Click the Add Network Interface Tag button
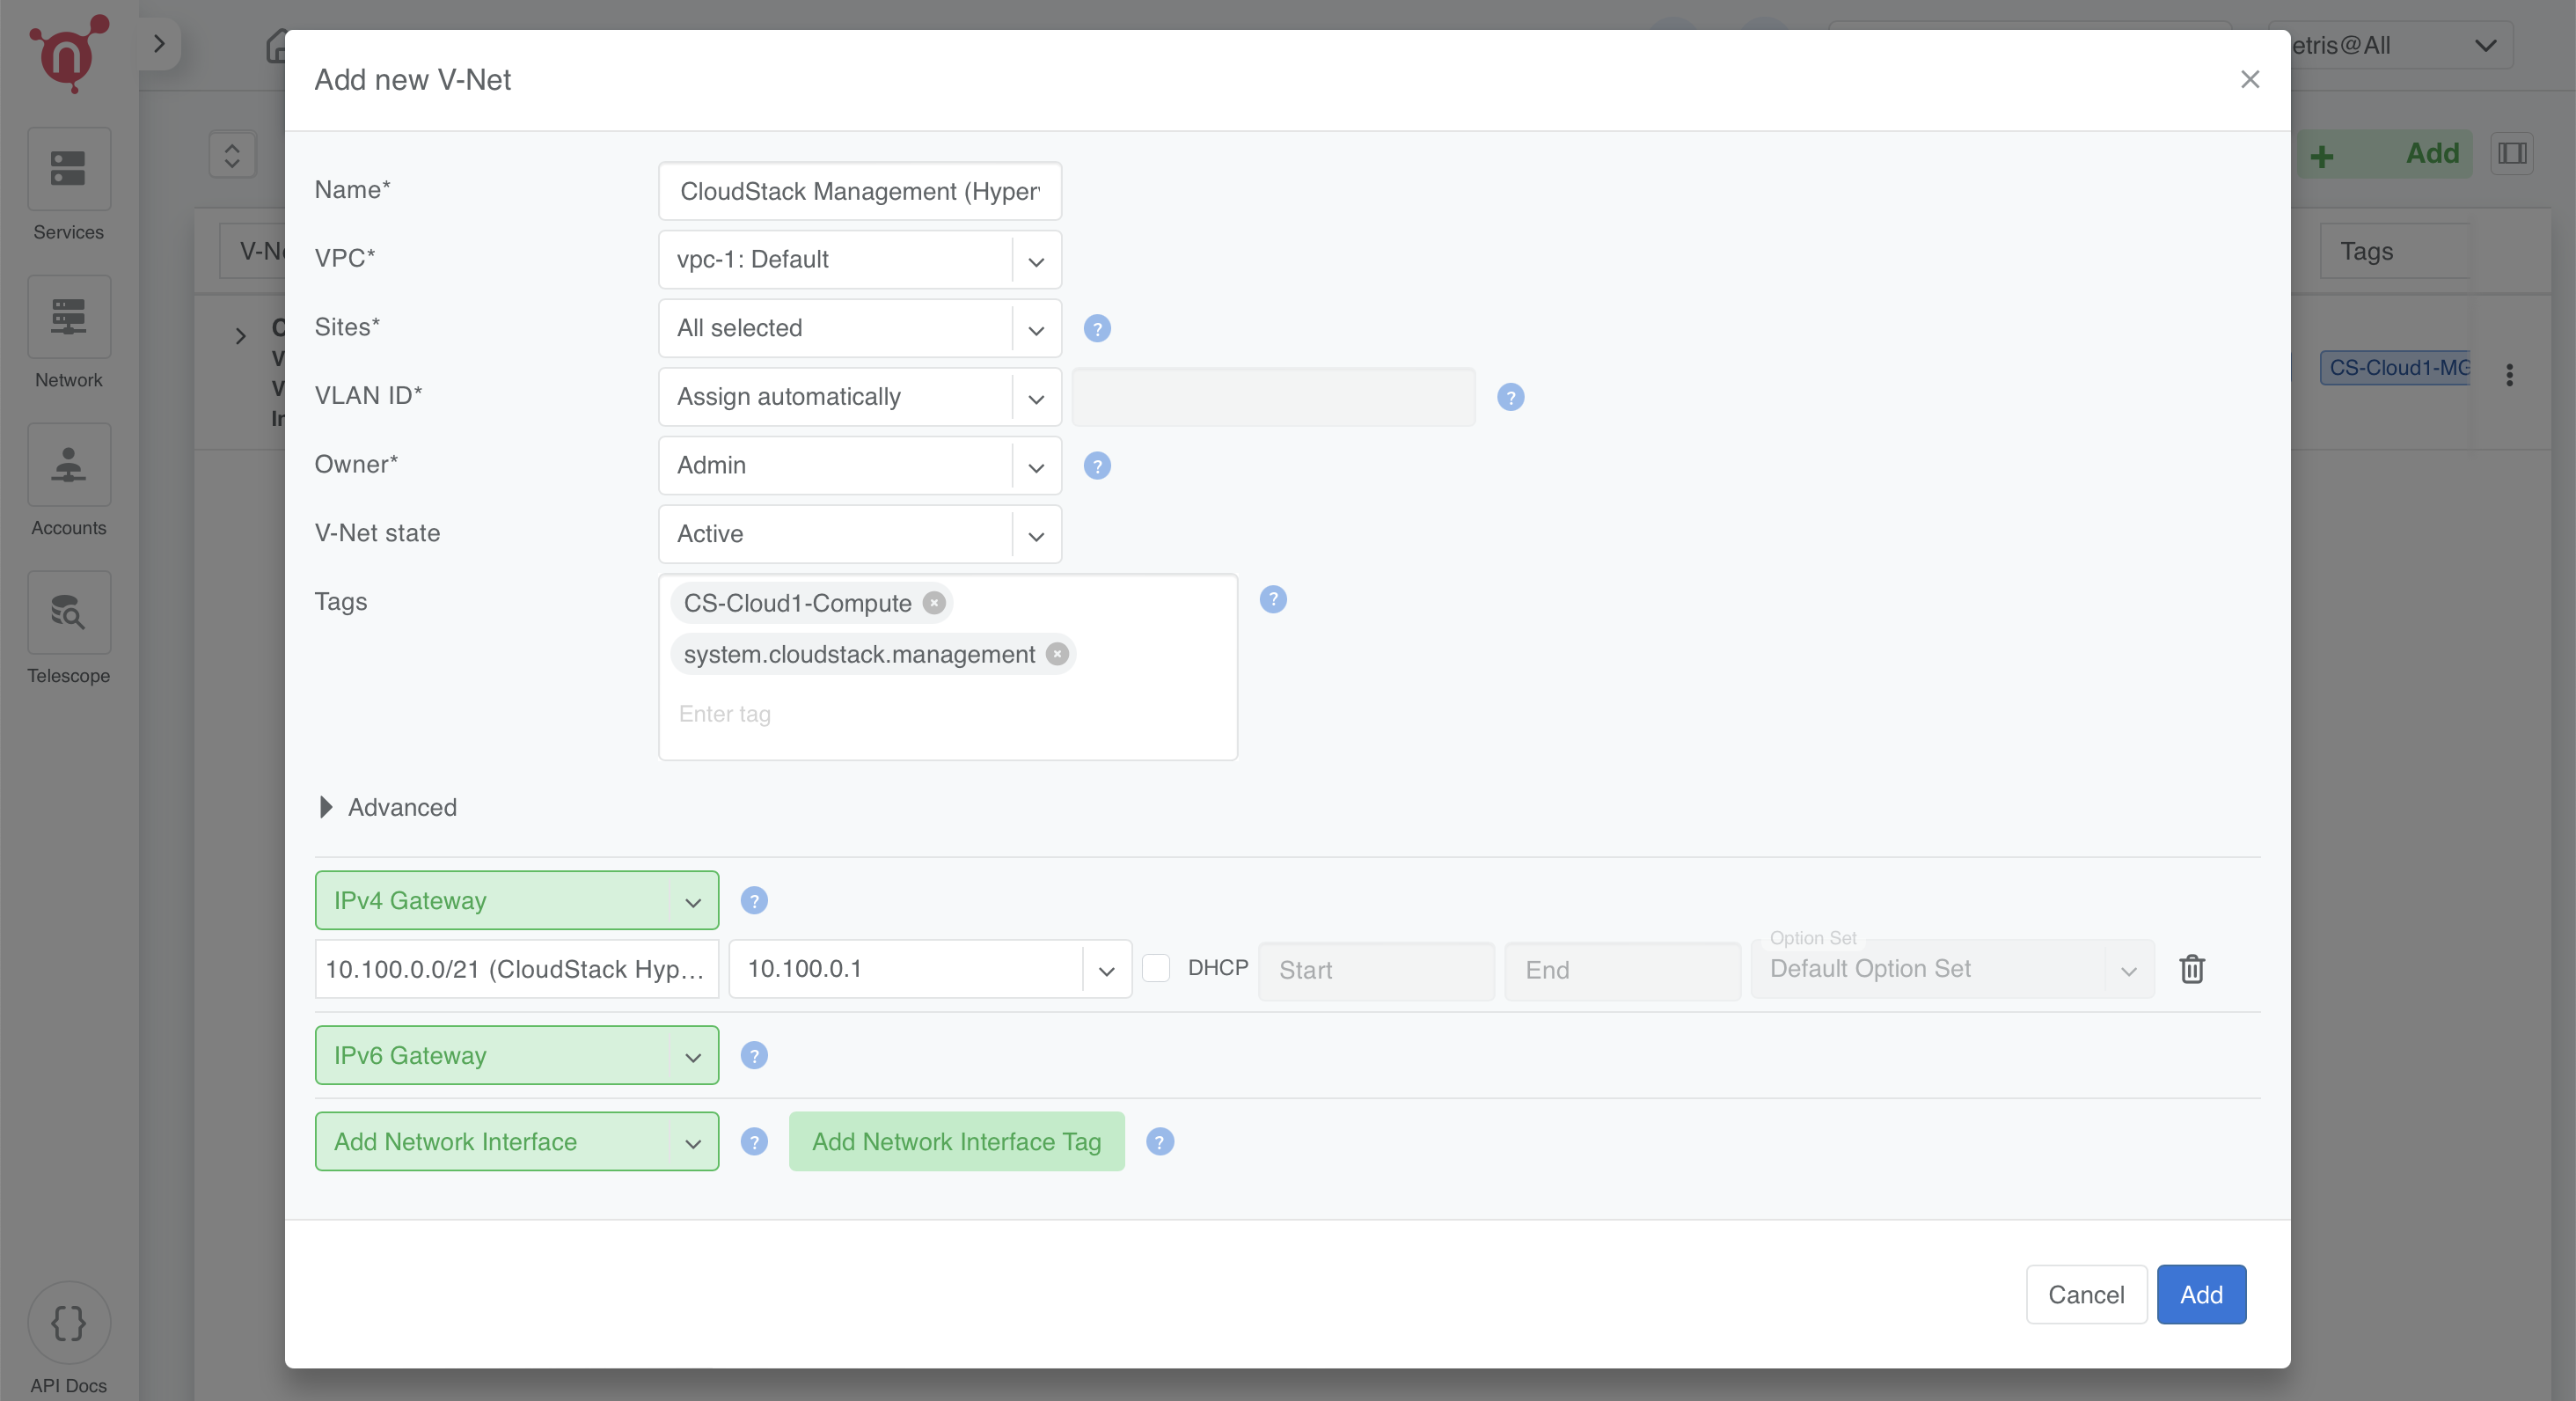 tap(955, 1141)
